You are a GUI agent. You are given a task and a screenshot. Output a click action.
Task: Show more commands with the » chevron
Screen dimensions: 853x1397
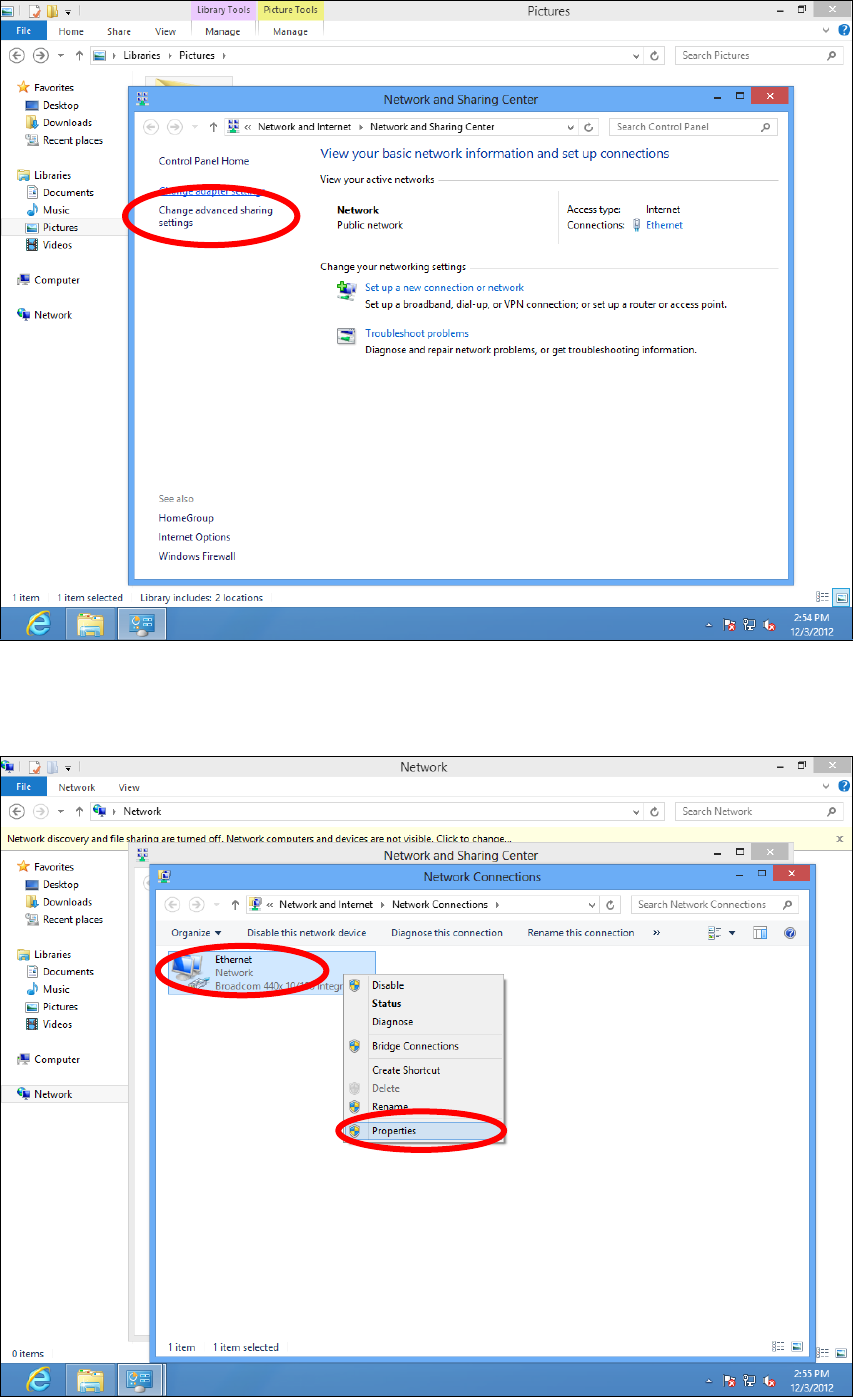tap(656, 932)
